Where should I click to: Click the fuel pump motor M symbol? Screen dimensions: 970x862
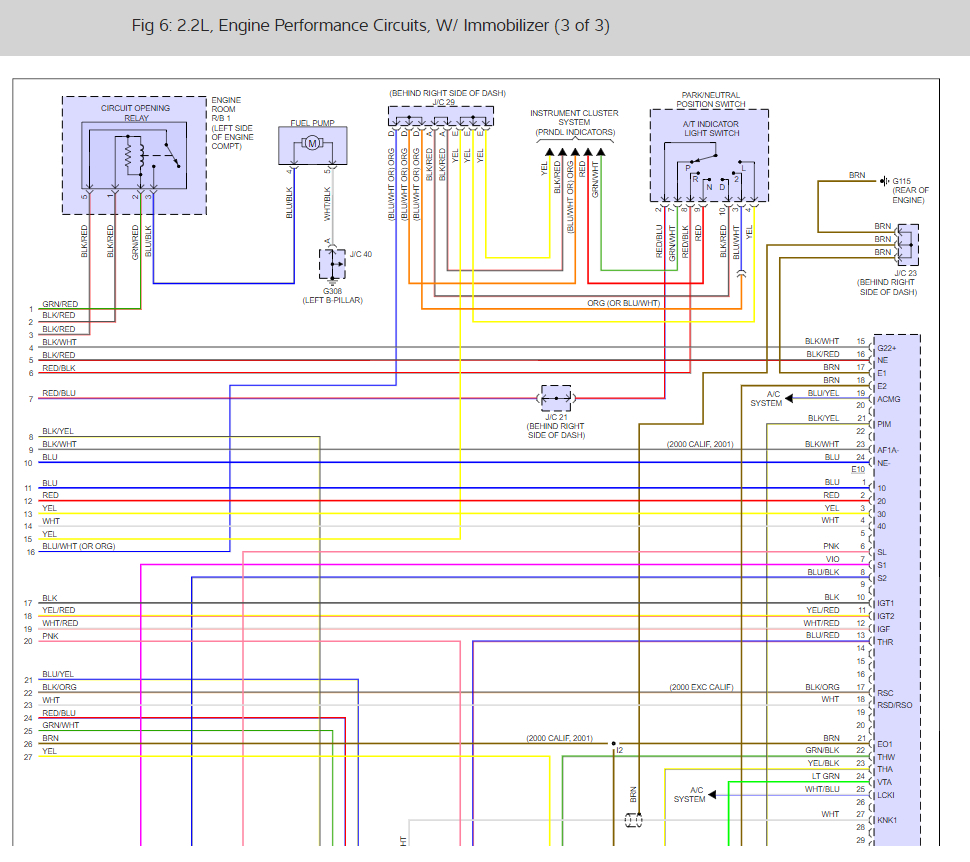312,144
